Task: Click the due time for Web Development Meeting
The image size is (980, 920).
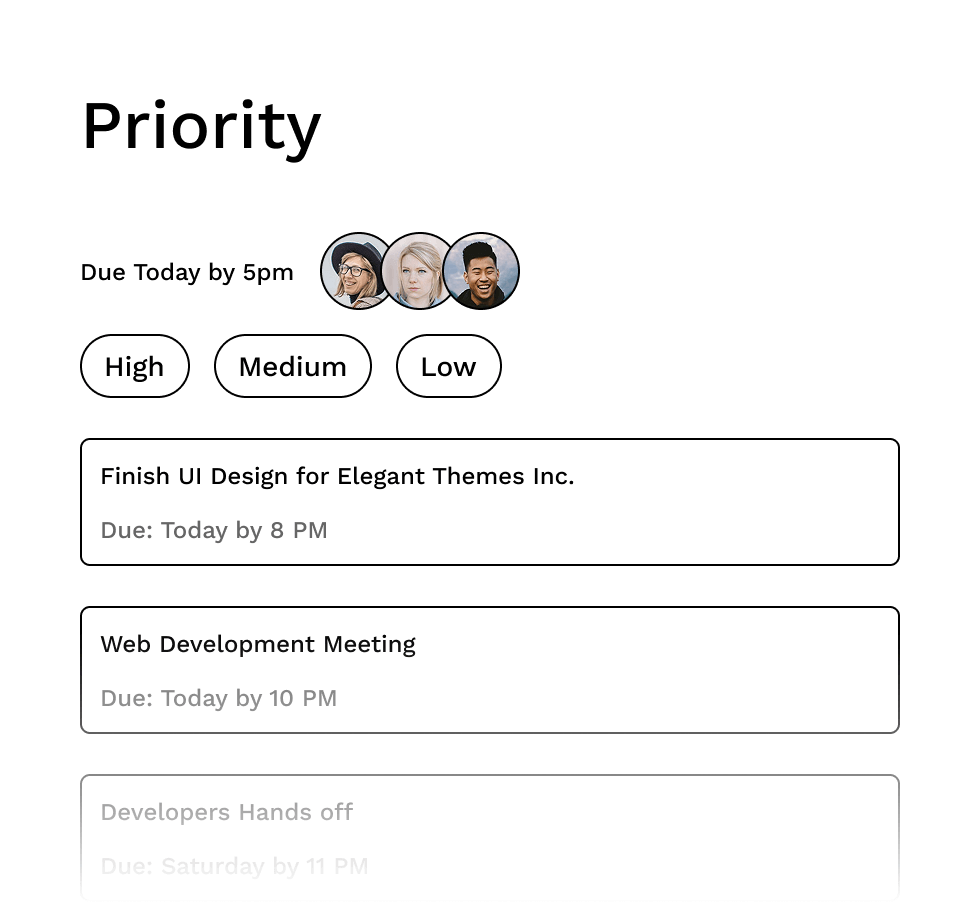Action: click(x=218, y=698)
